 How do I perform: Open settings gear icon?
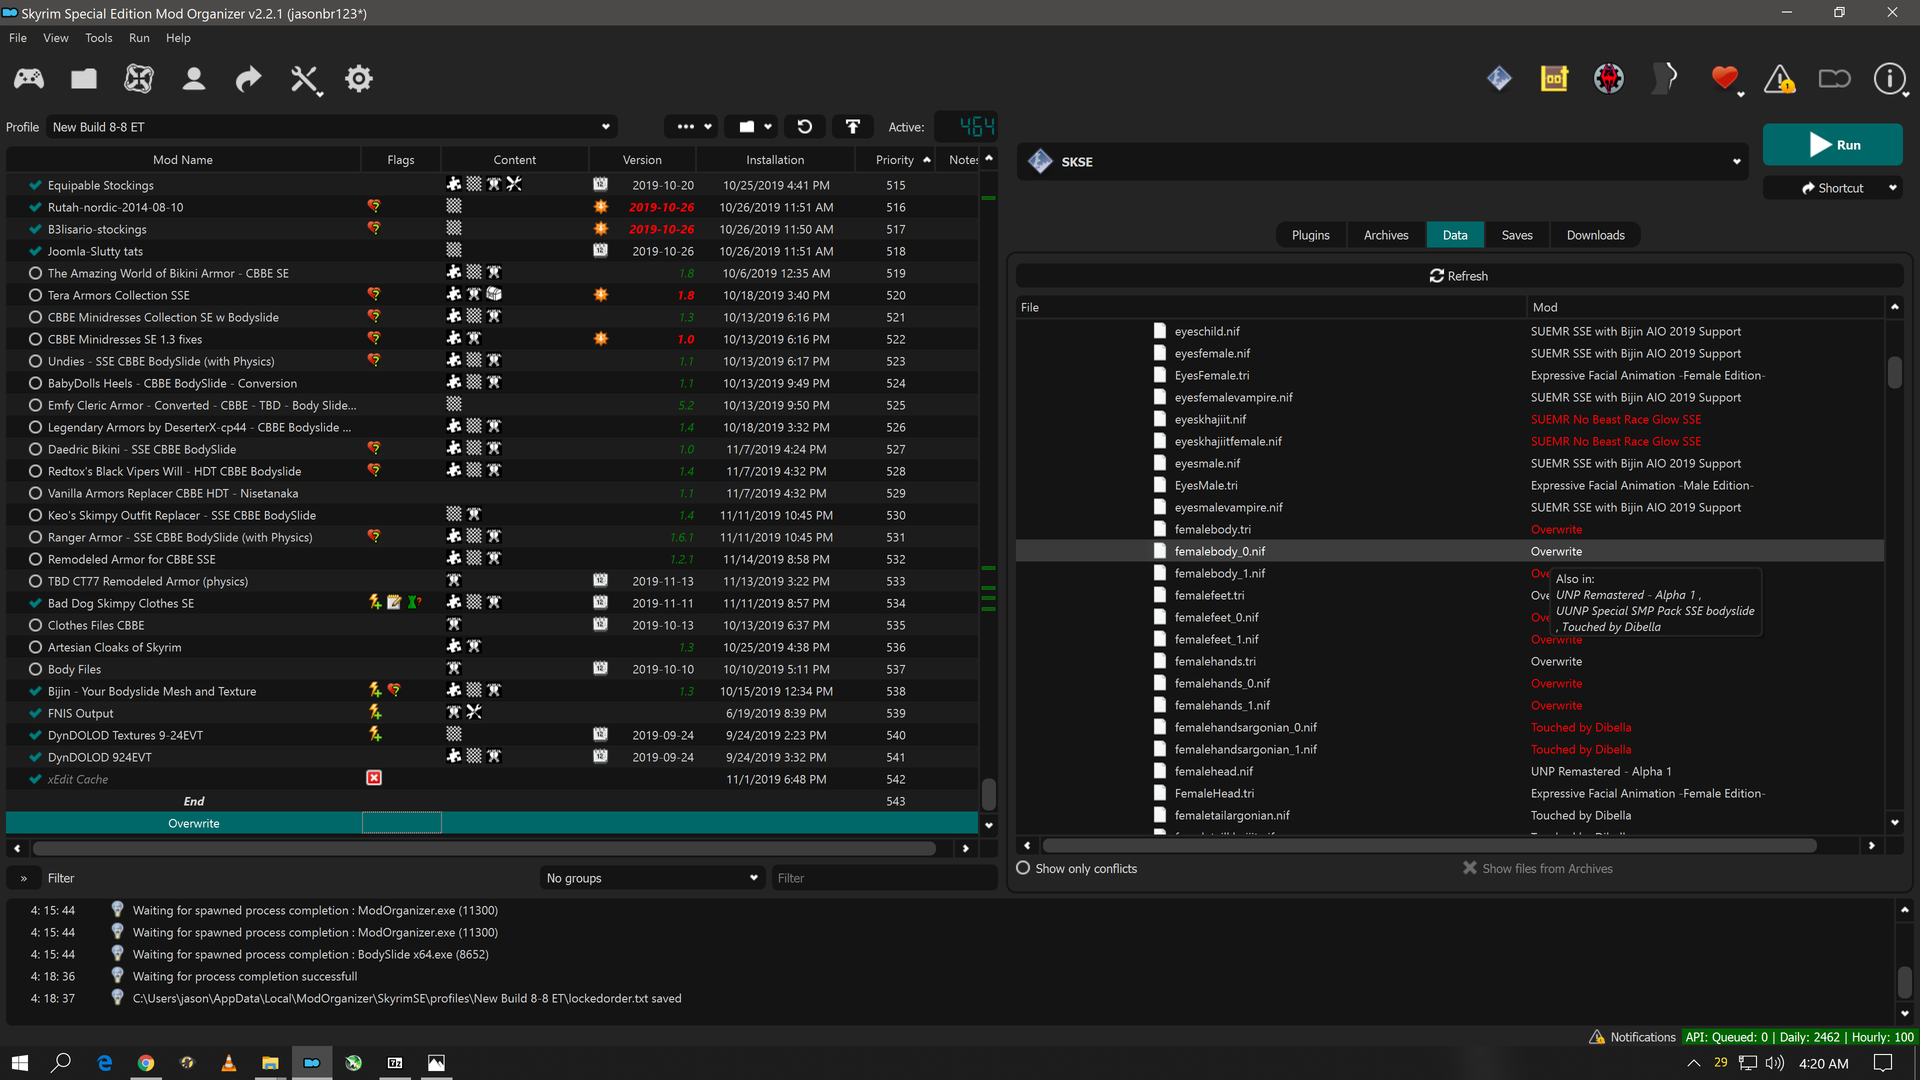click(x=359, y=79)
